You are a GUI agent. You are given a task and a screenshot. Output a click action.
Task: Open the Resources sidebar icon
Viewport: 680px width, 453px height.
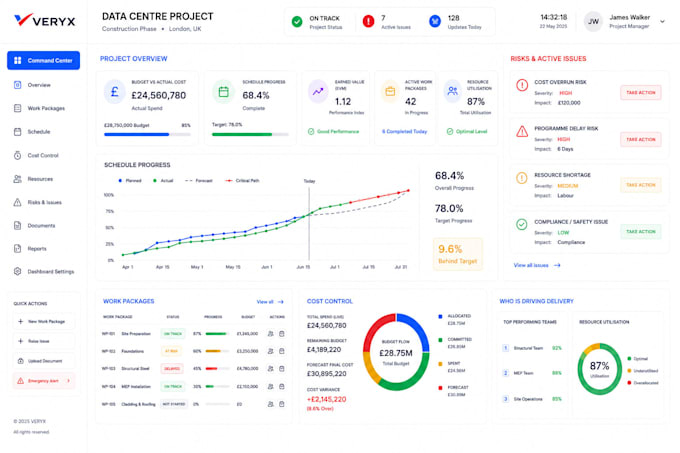pyautogui.click(x=17, y=179)
